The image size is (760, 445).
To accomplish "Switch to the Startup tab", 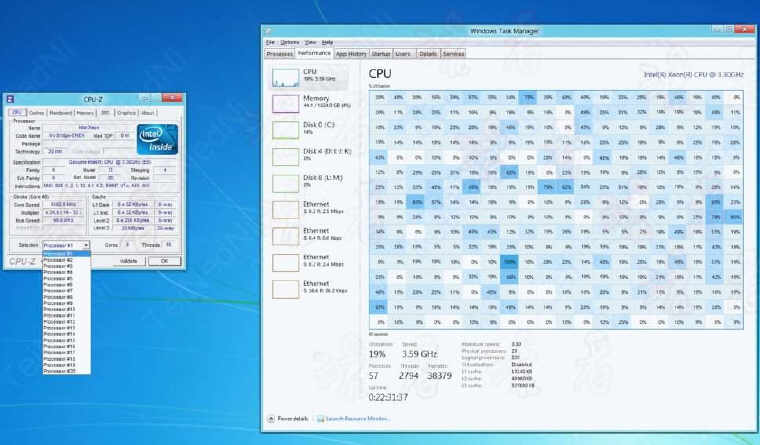I will coord(381,54).
